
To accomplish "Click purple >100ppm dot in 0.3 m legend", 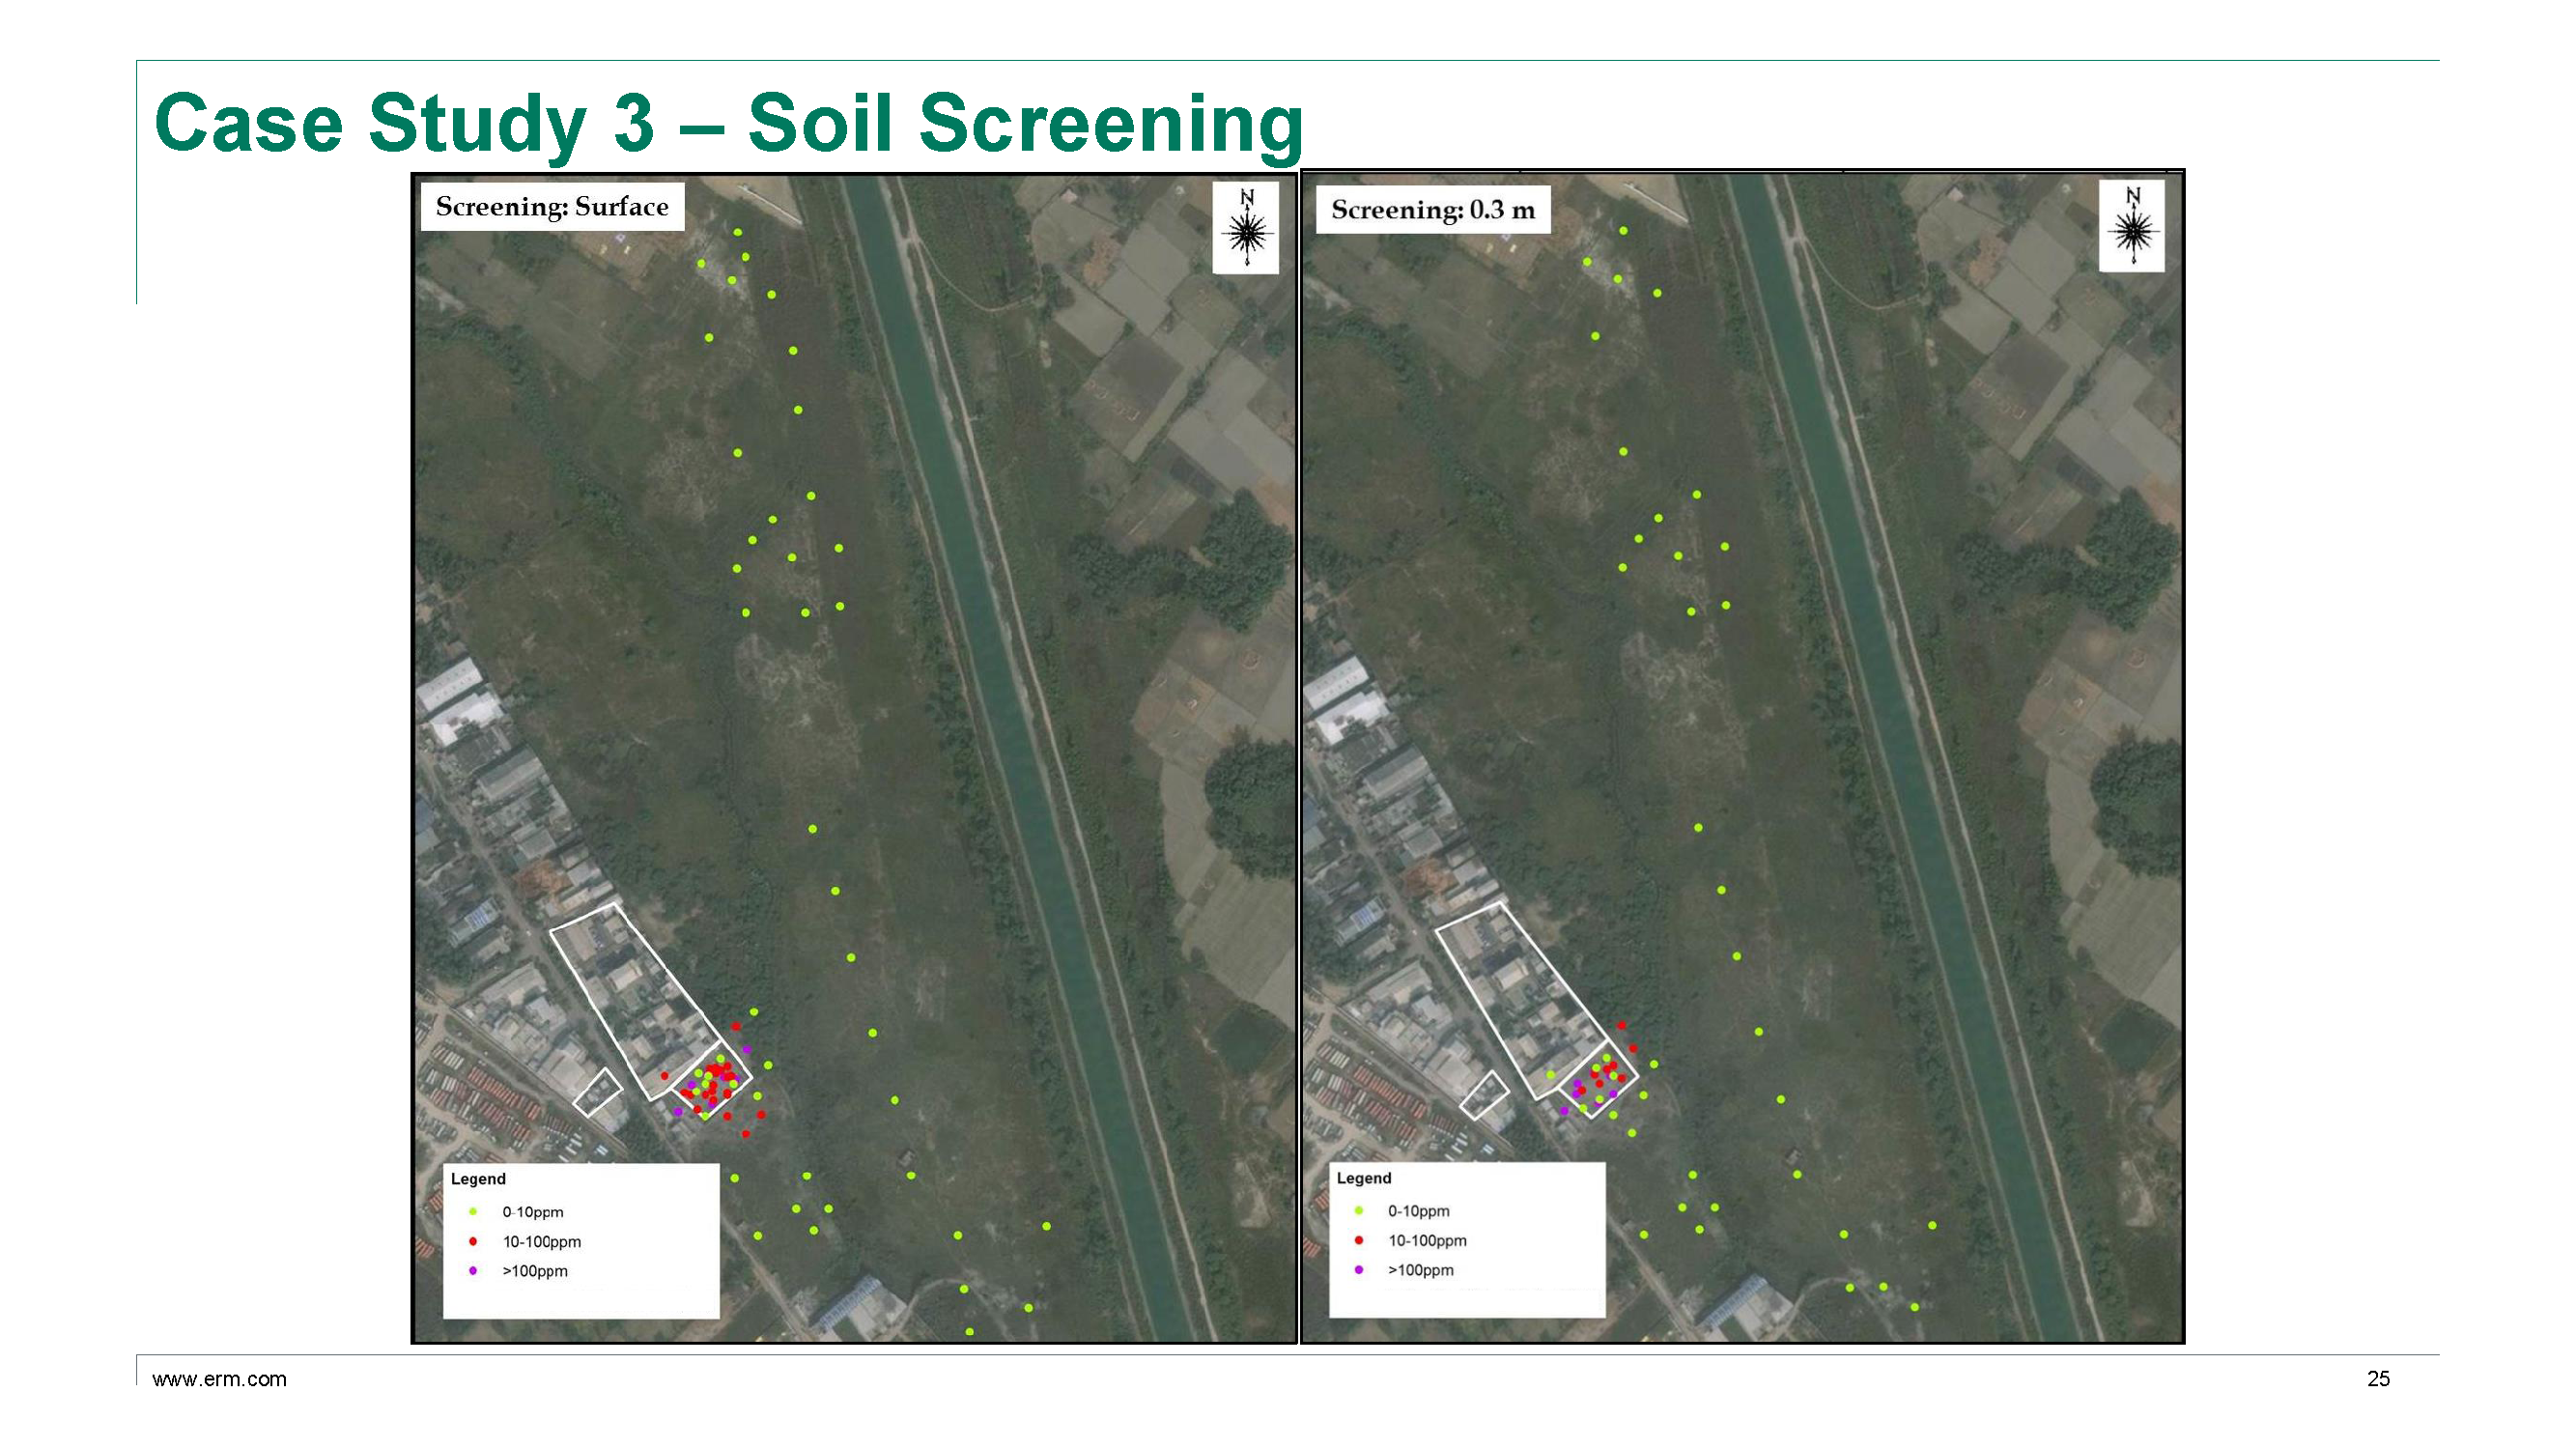I will 1359,1270.
